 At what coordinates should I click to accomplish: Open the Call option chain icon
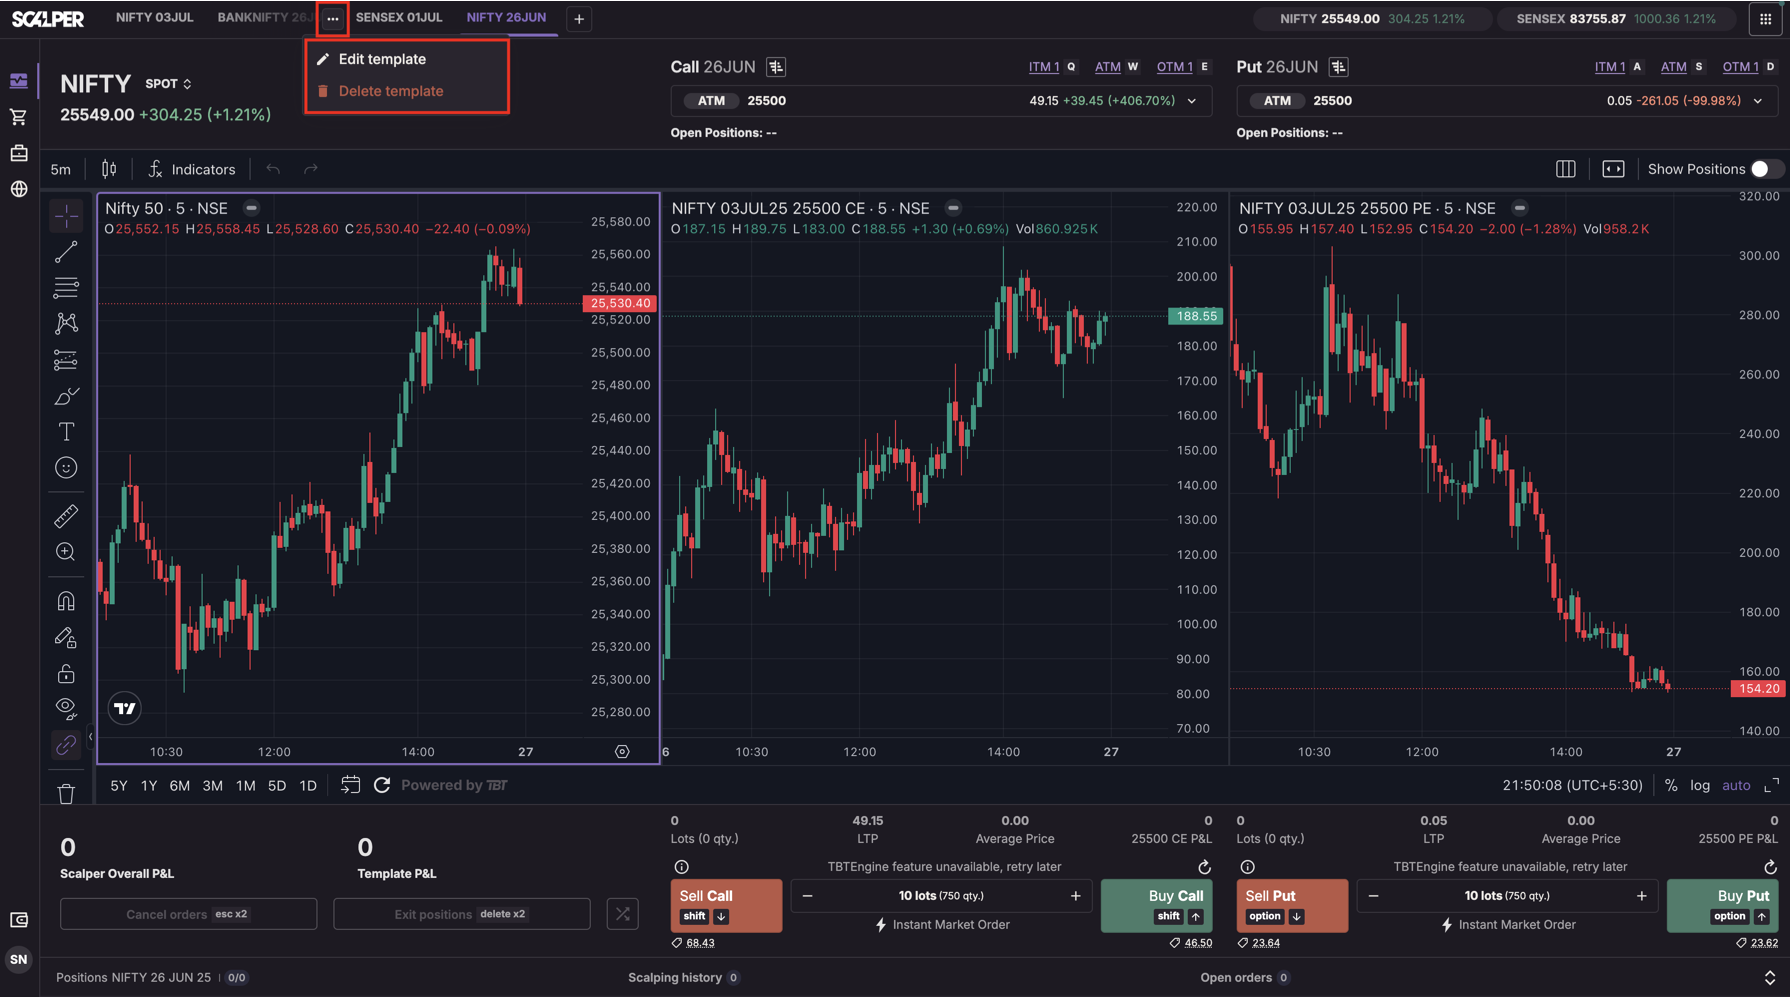776,67
